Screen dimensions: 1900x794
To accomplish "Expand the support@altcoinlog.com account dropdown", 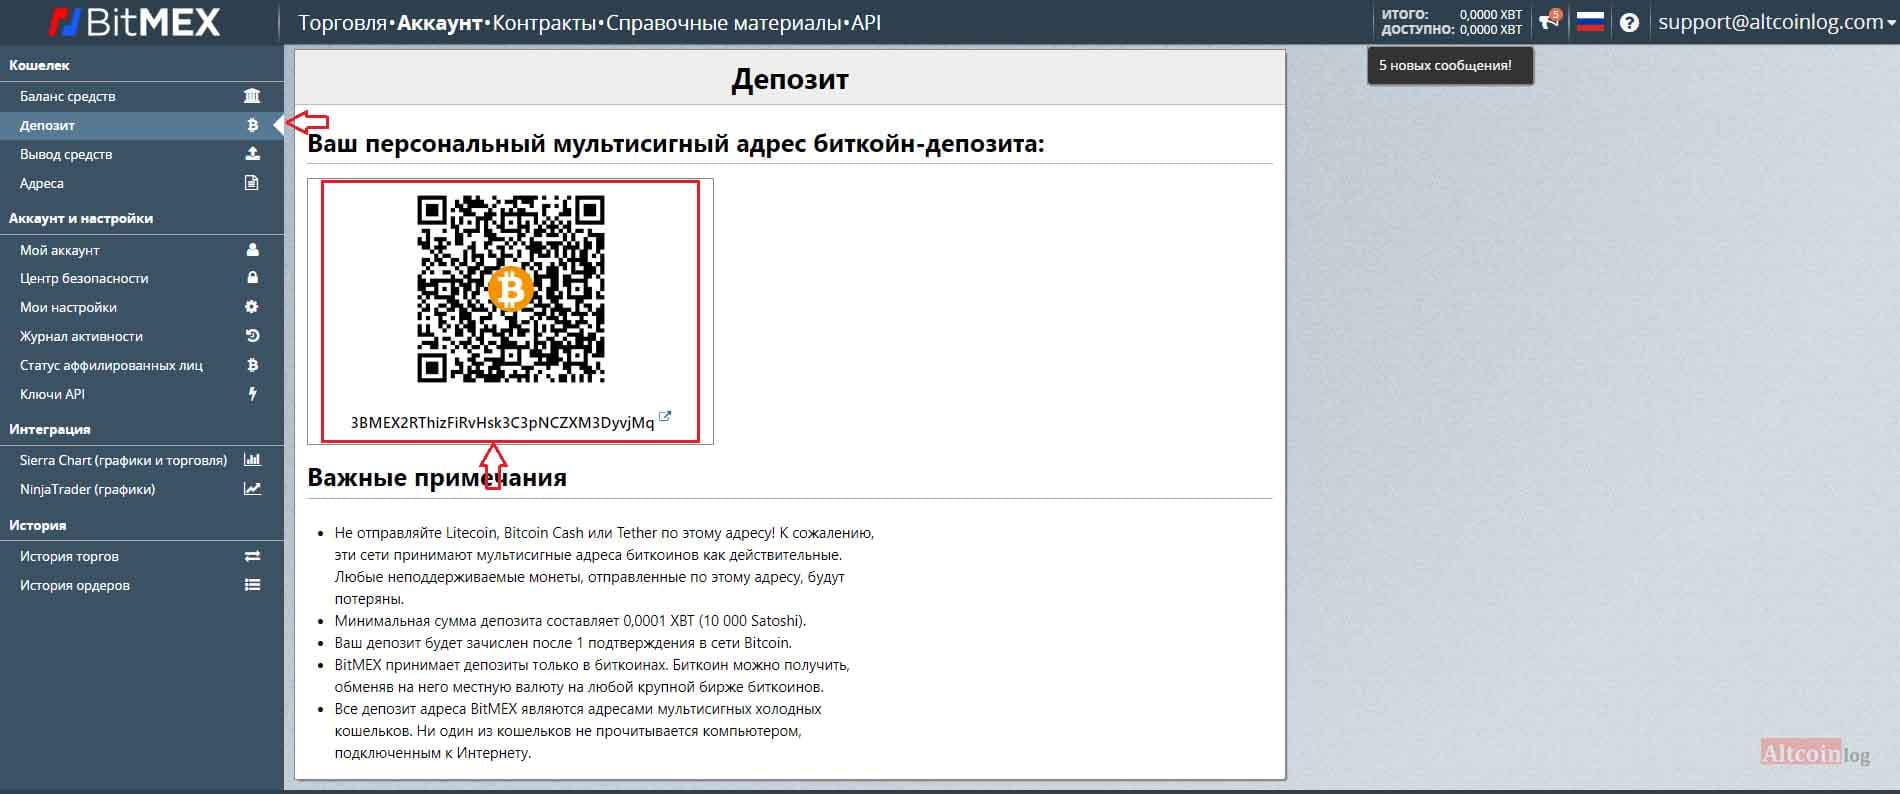I will tap(1776, 22).
